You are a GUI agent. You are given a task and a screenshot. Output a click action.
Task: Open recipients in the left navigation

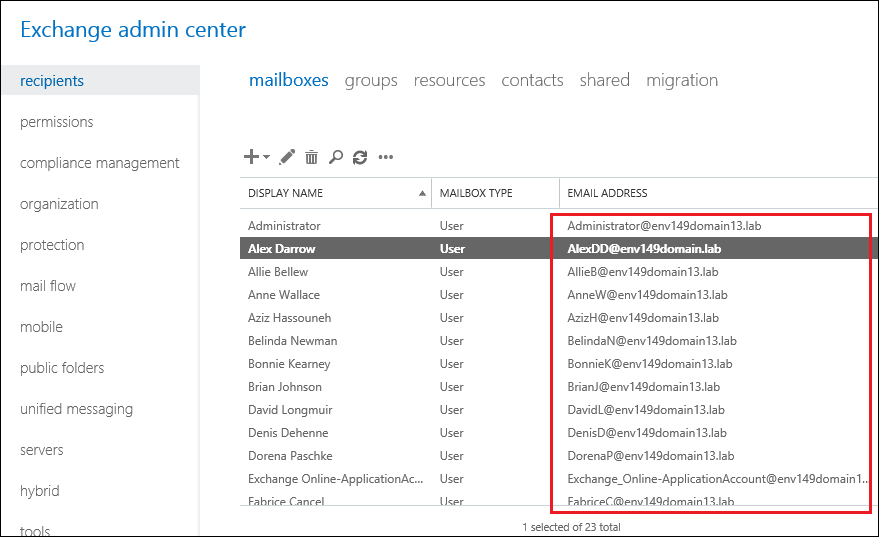(x=100, y=80)
